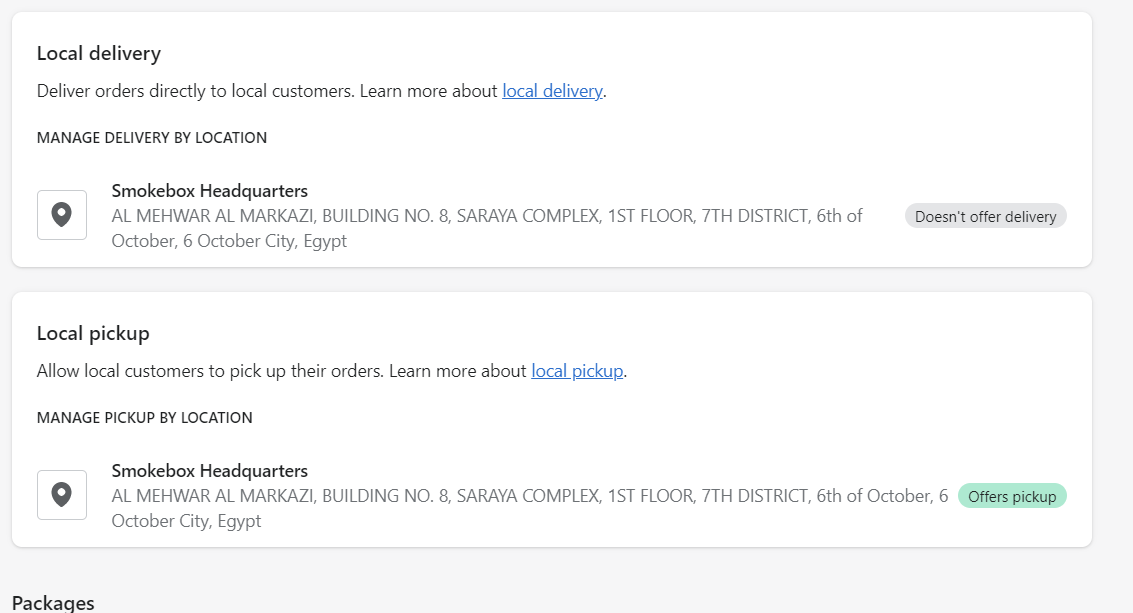Click the "Local delivery" section heading
Screen dimensions: 1133x613
pyautogui.click(x=99, y=53)
